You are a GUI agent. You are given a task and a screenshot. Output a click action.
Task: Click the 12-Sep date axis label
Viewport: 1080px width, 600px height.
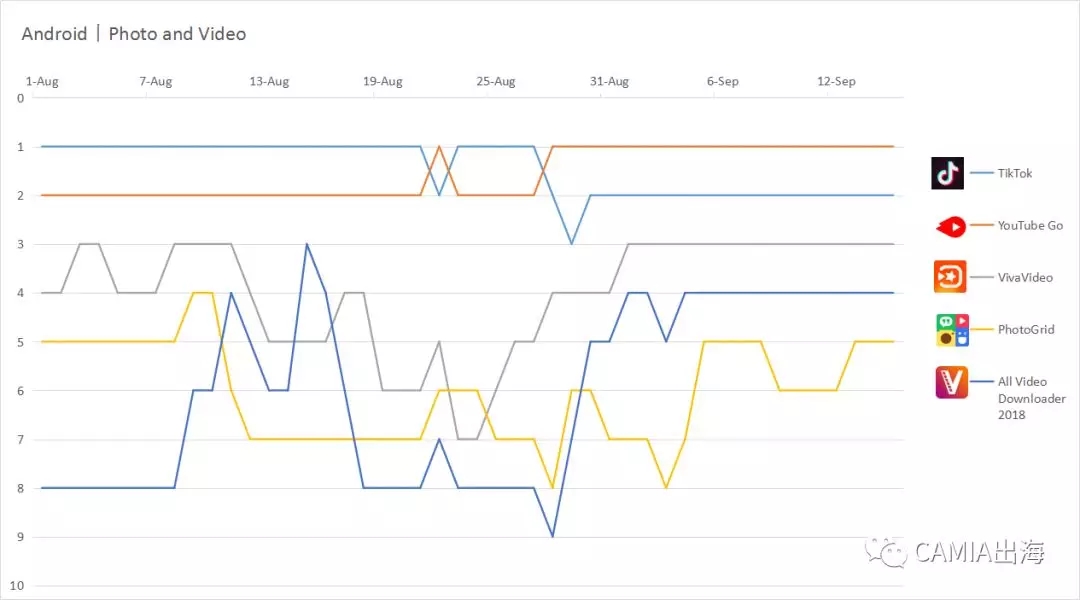[x=836, y=81]
